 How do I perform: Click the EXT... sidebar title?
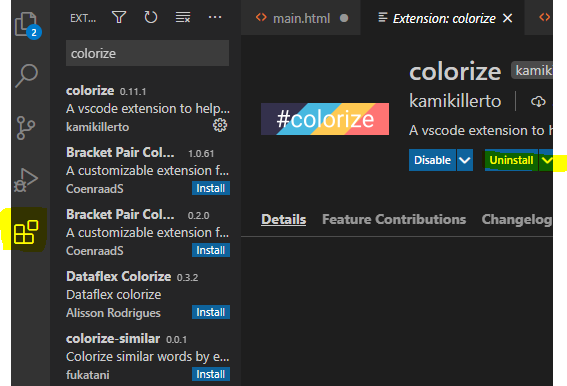coord(83,18)
